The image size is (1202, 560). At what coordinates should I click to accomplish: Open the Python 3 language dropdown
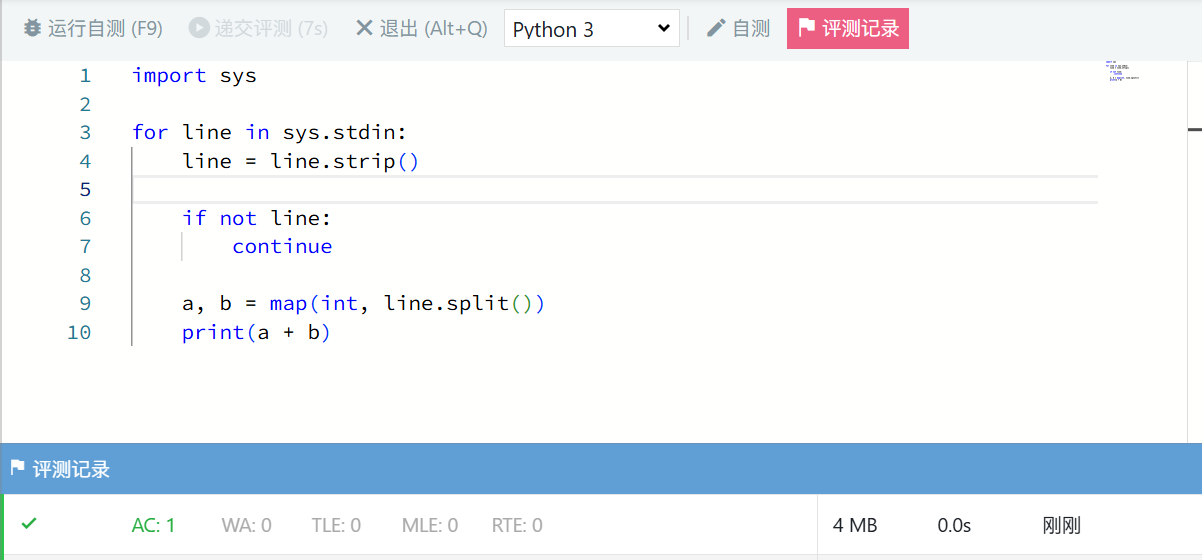(x=591, y=29)
